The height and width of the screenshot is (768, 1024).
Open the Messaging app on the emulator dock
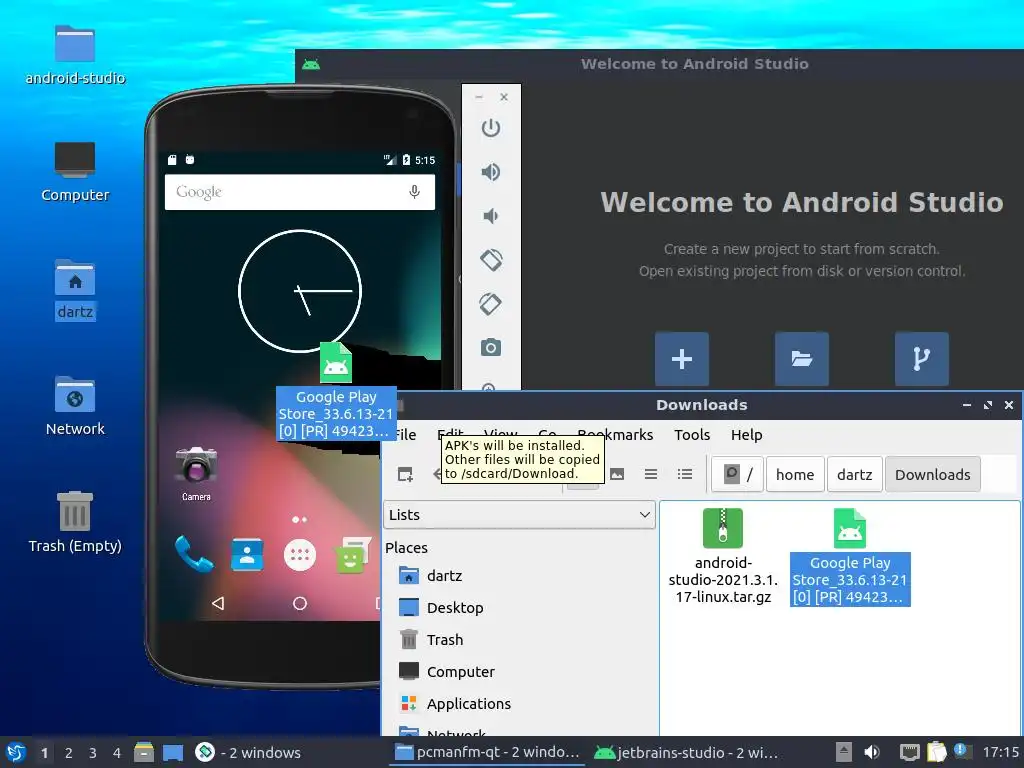pos(352,555)
